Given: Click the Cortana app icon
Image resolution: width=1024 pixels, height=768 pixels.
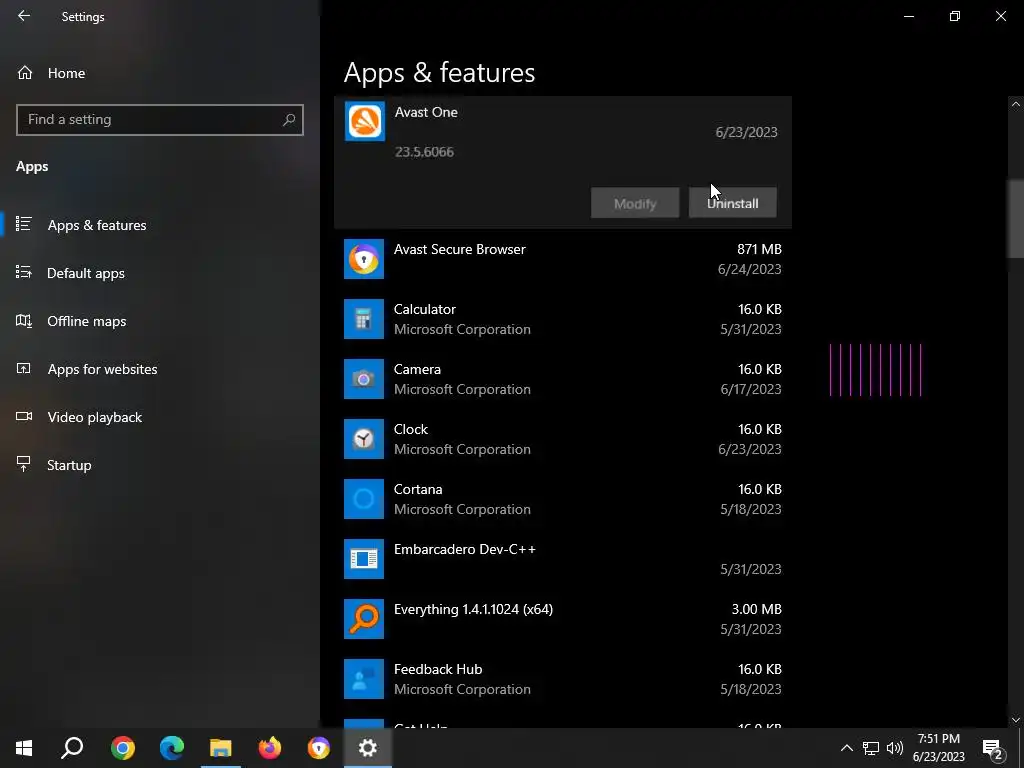Looking at the screenshot, I should [x=364, y=500].
